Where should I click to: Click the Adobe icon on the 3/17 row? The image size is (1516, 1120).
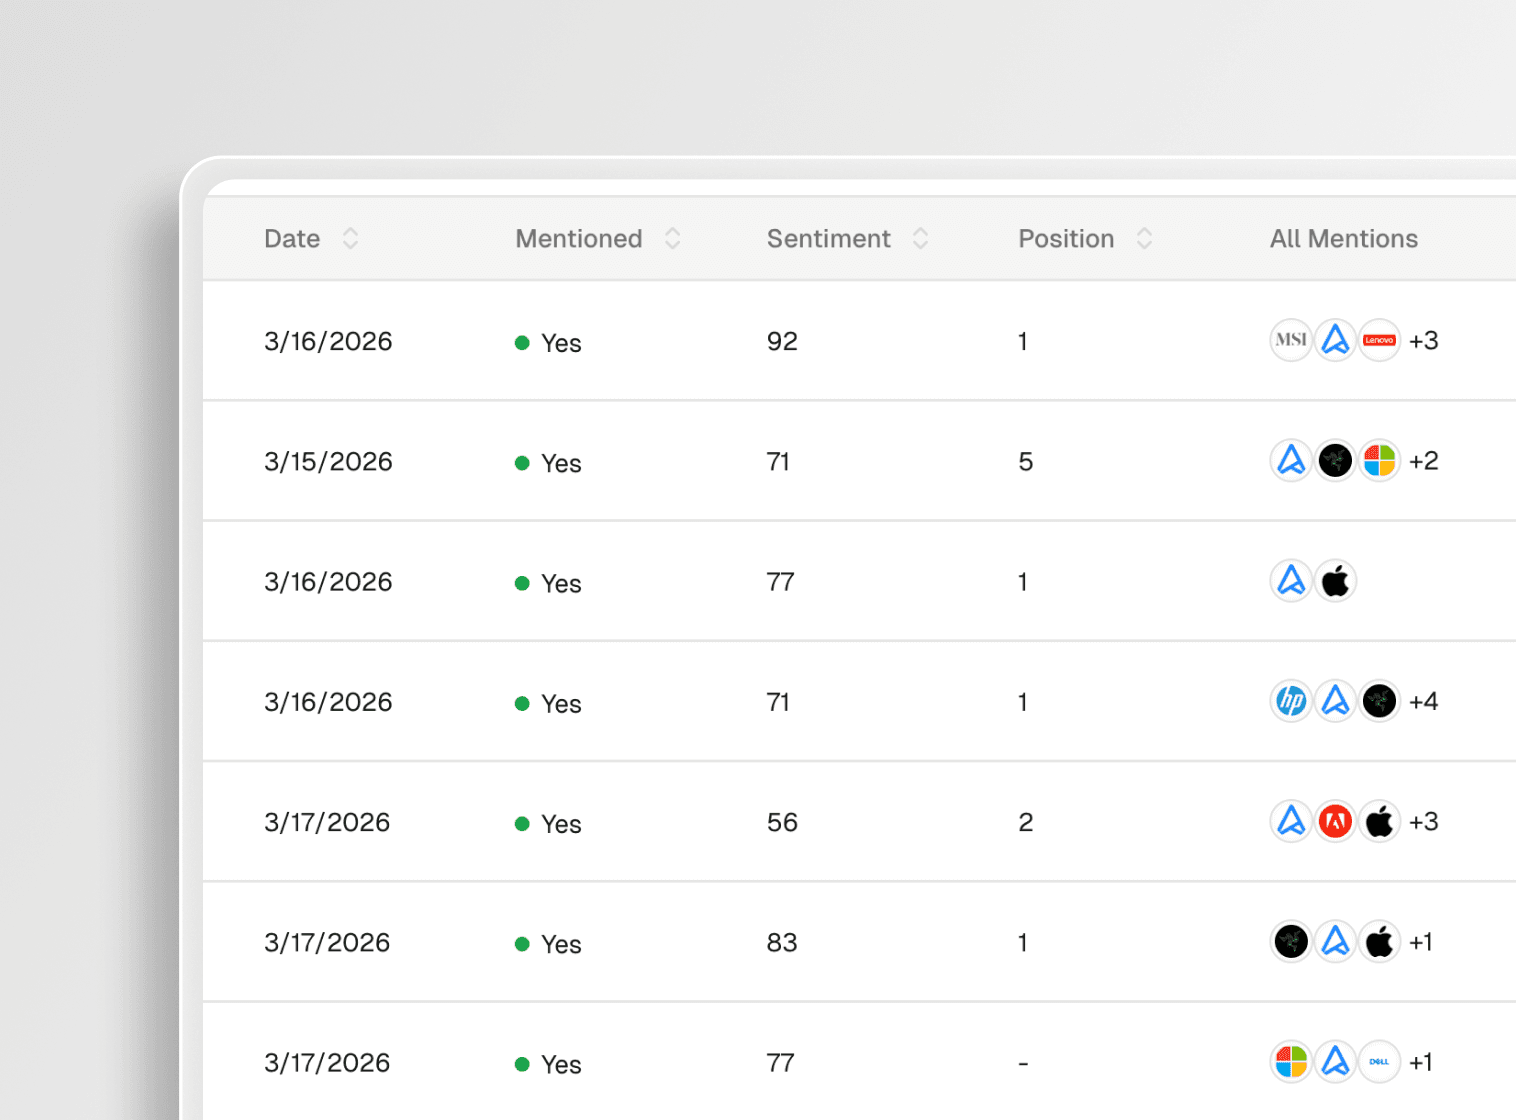(x=1335, y=821)
